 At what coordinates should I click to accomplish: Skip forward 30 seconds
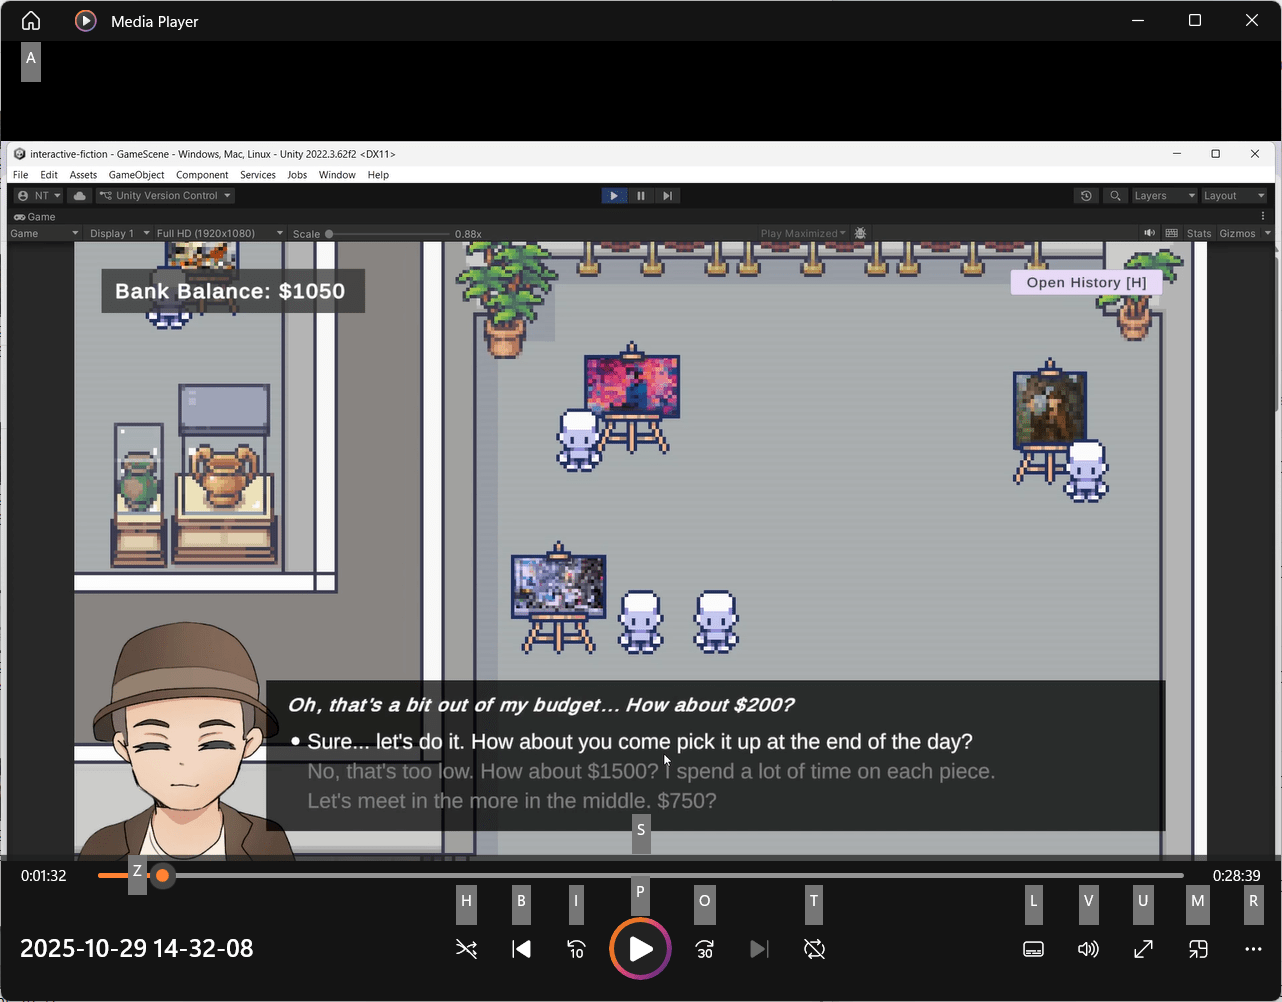(x=705, y=949)
